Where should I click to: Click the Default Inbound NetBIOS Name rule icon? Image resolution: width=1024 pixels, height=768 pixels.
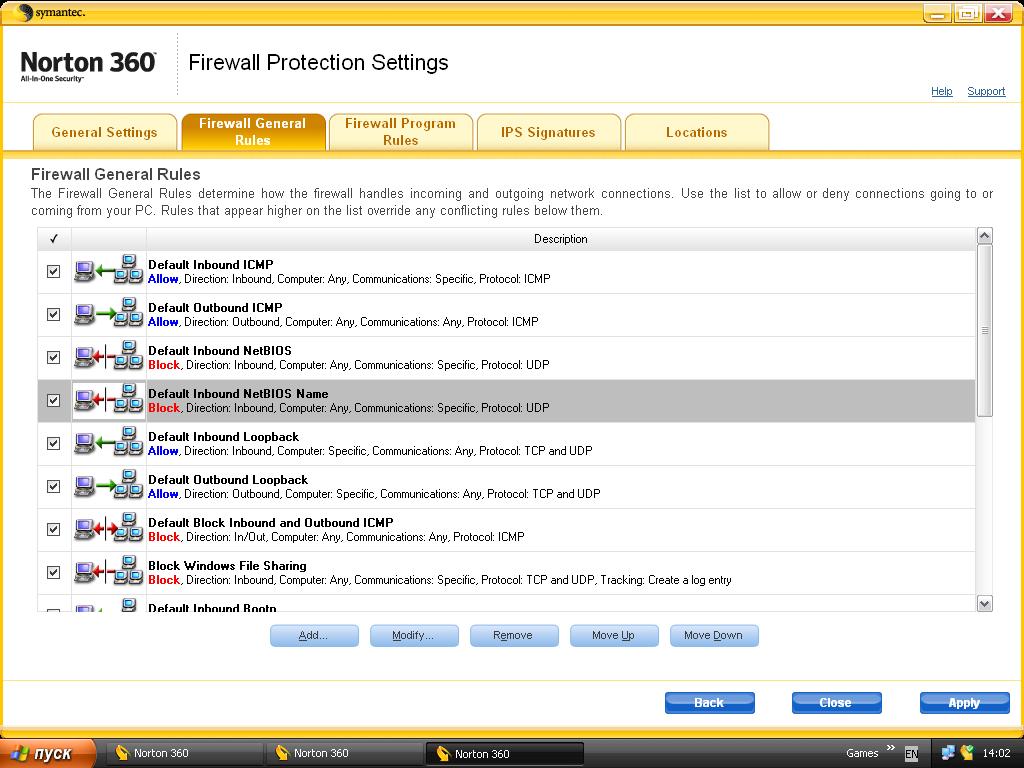point(108,398)
